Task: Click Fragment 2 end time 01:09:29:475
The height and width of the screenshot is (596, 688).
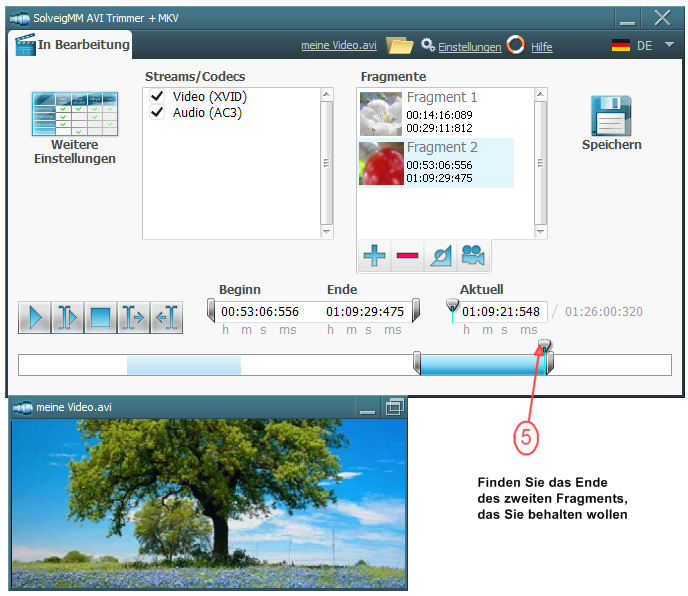Action: pos(439,178)
